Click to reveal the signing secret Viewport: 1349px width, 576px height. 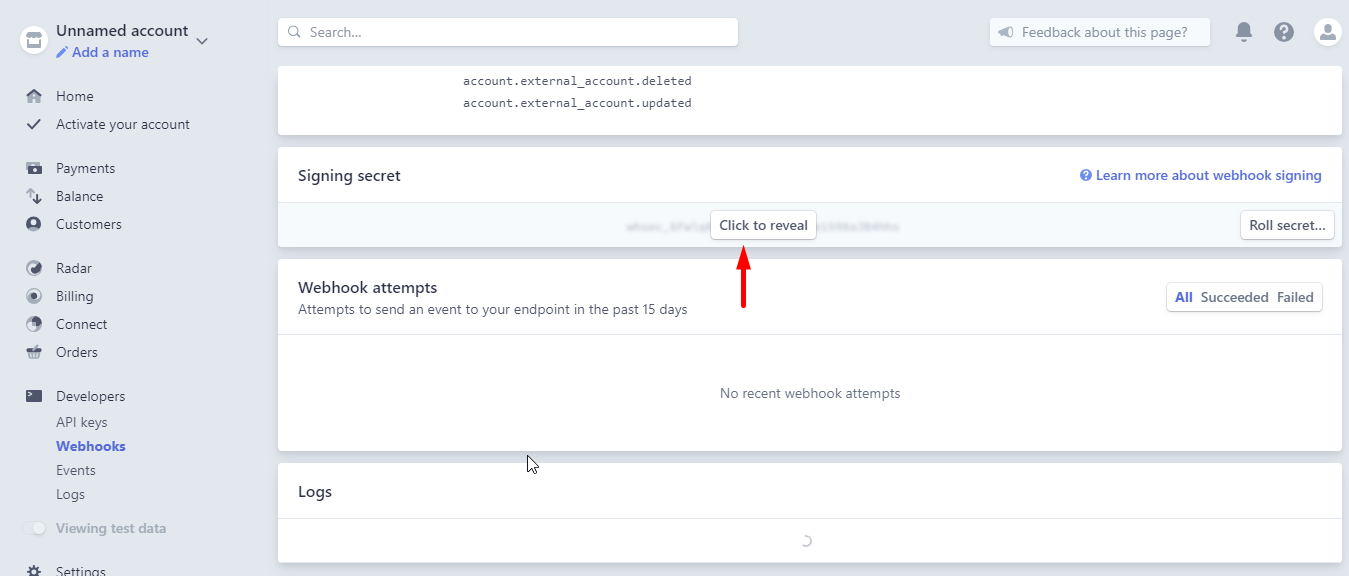click(763, 225)
